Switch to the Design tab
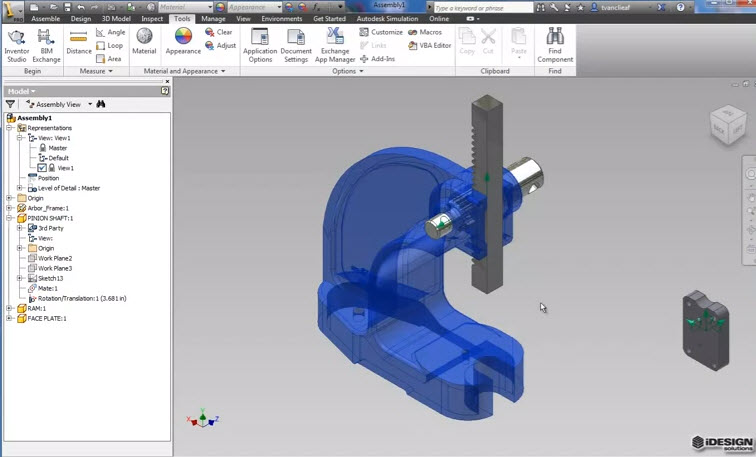The height and width of the screenshot is (457, 756). pyautogui.click(x=81, y=19)
